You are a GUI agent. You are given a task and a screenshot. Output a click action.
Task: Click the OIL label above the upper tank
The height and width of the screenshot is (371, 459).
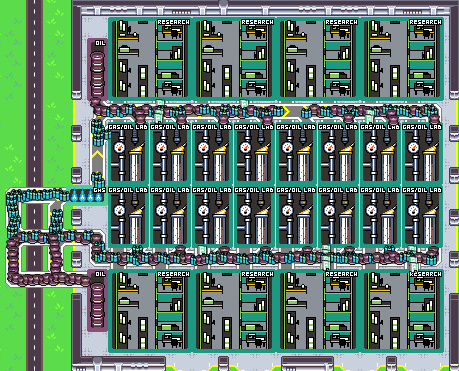pyautogui.click(x=100, y=43)
